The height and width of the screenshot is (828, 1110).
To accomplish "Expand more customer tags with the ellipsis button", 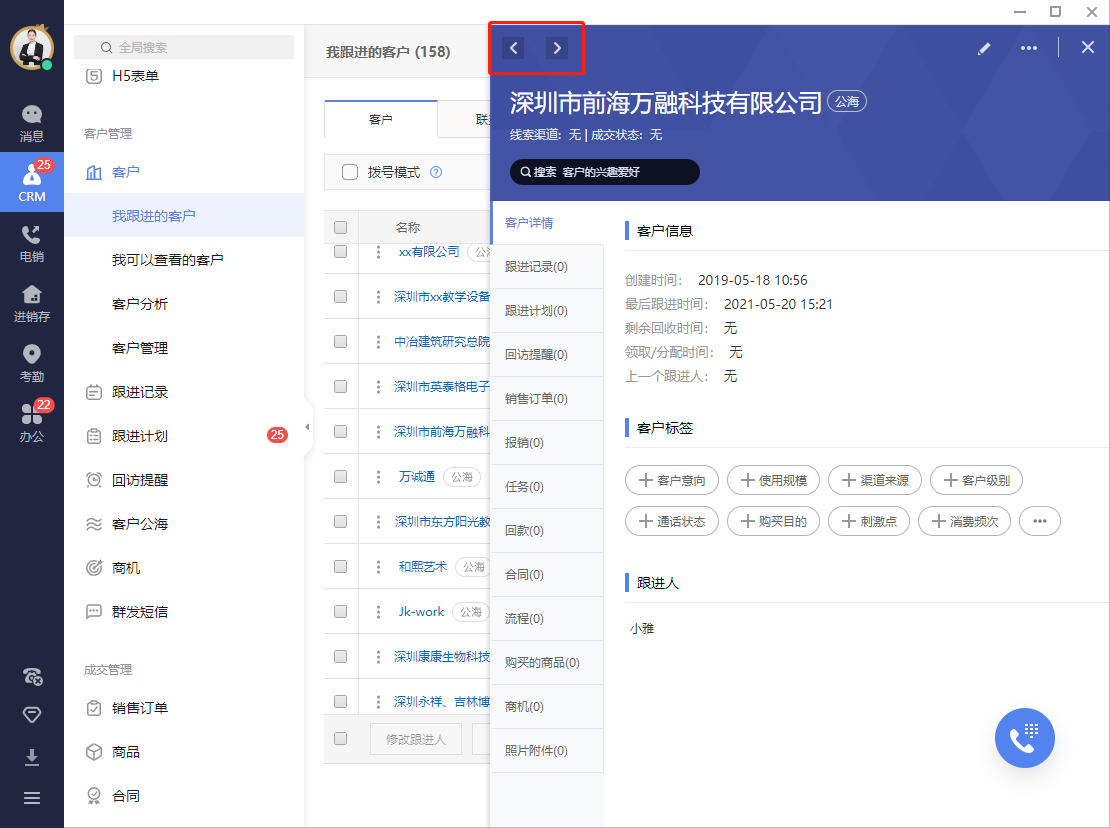I will (1040, 521).
